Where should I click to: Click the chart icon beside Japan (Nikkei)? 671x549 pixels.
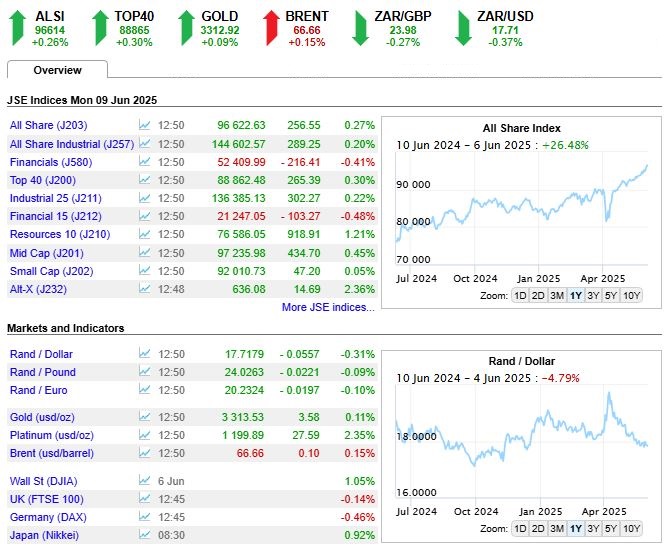[x=145, y=535]
